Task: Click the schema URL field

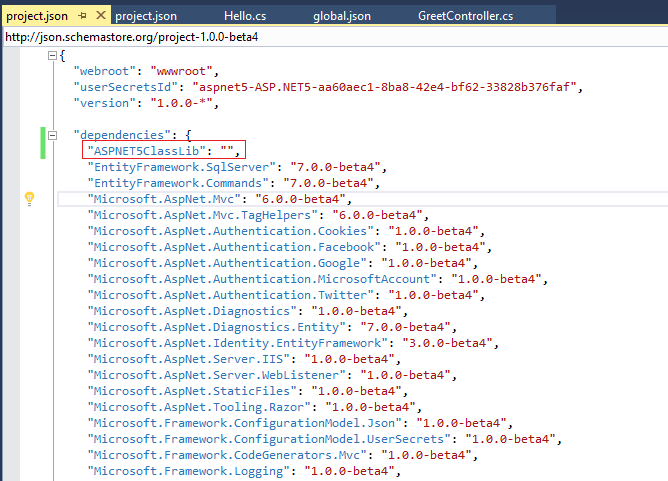Action: 336,37
